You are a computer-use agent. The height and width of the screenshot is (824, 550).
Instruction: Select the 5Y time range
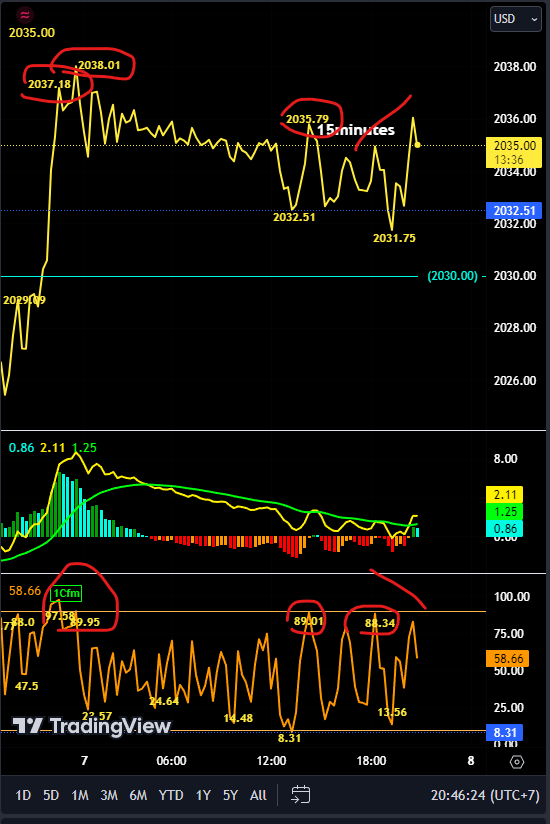[231, 795]
